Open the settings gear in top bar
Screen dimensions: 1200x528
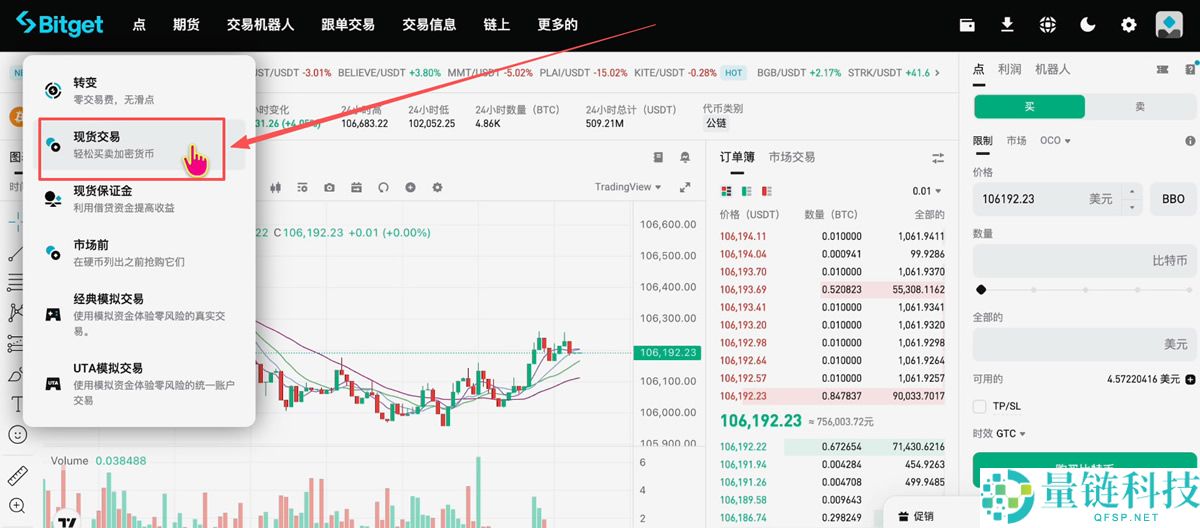point(1129,25)
